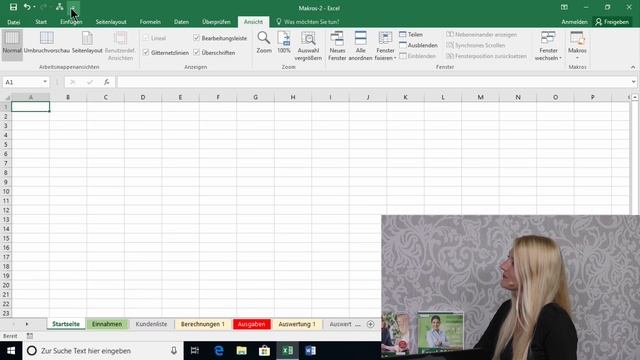The height and width of the screenshot is (360, 640).
Task: Select column D header
Action: [x=143, y=97]
